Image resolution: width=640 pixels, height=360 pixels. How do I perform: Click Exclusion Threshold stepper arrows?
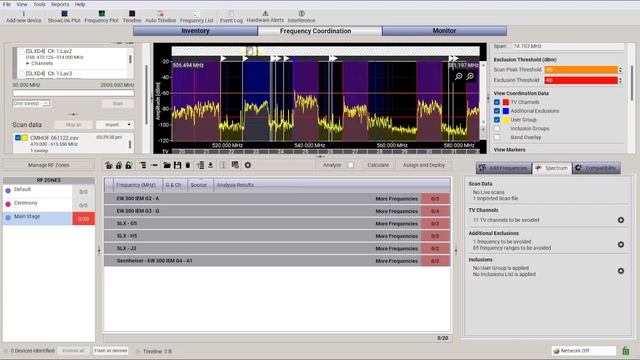pyautogui.click(x=620, y=80)
